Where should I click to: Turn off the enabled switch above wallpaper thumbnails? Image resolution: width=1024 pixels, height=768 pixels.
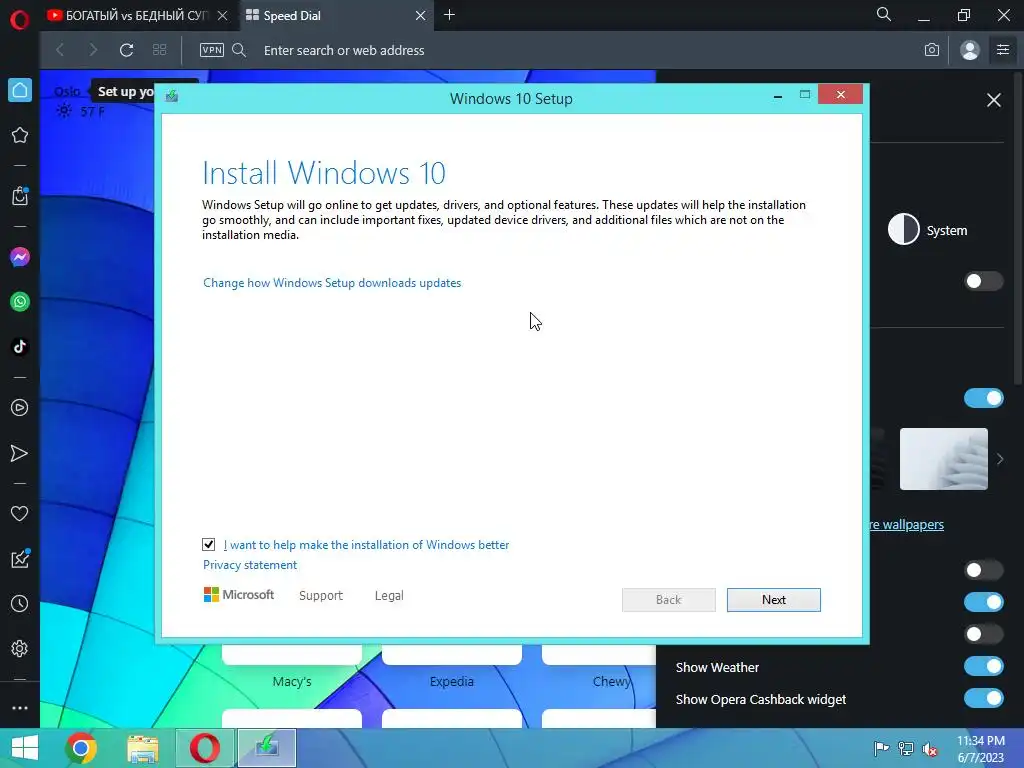984,398
